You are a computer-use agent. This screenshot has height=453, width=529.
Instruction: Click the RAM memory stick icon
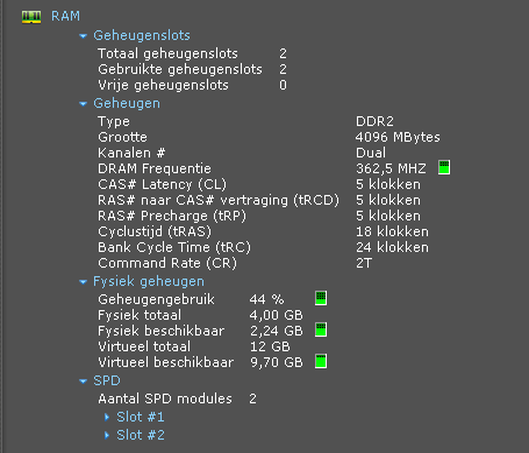point(31,17)
